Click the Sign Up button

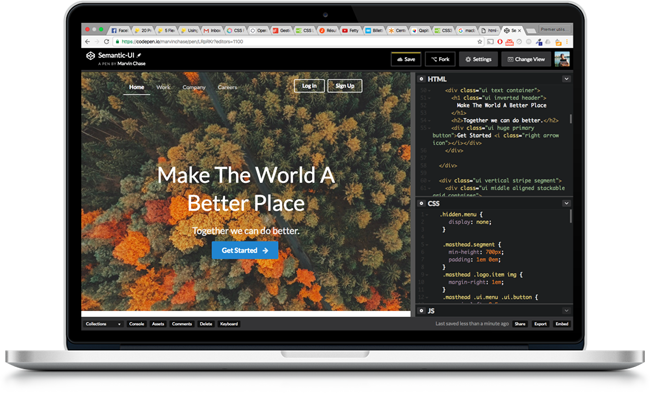(x=345, y=86)
